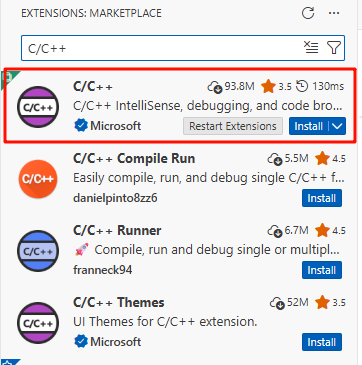Click the star rating icon of C/C++ Runner
This screenshot has height=365, width=362.
(x=322, y=231)
